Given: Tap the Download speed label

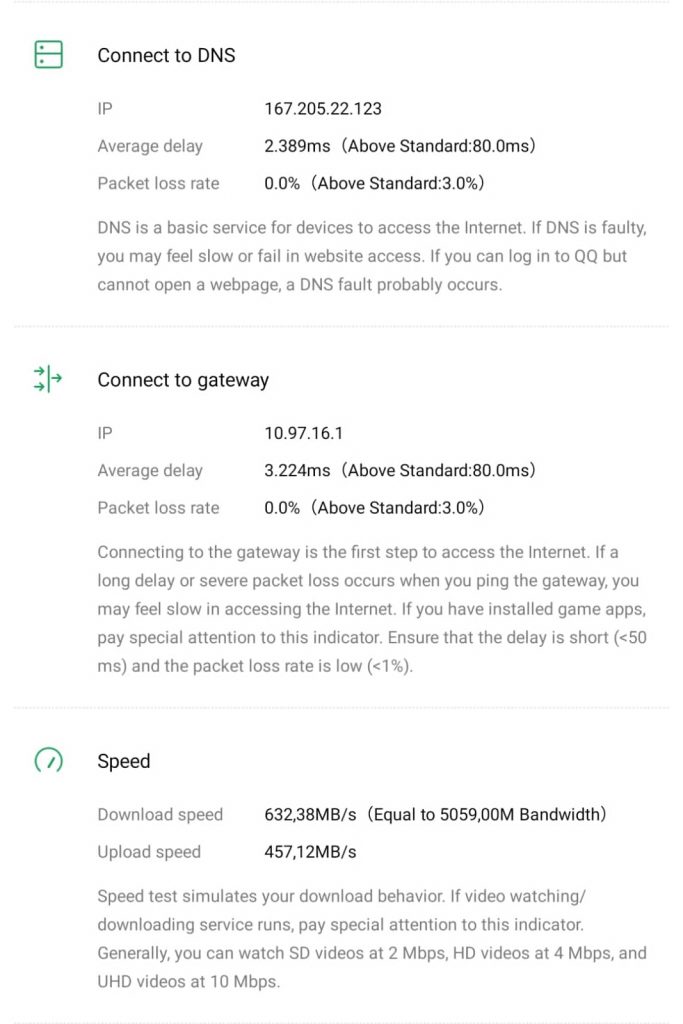Looking at the screenshot, I should click(x=160, y=814).
